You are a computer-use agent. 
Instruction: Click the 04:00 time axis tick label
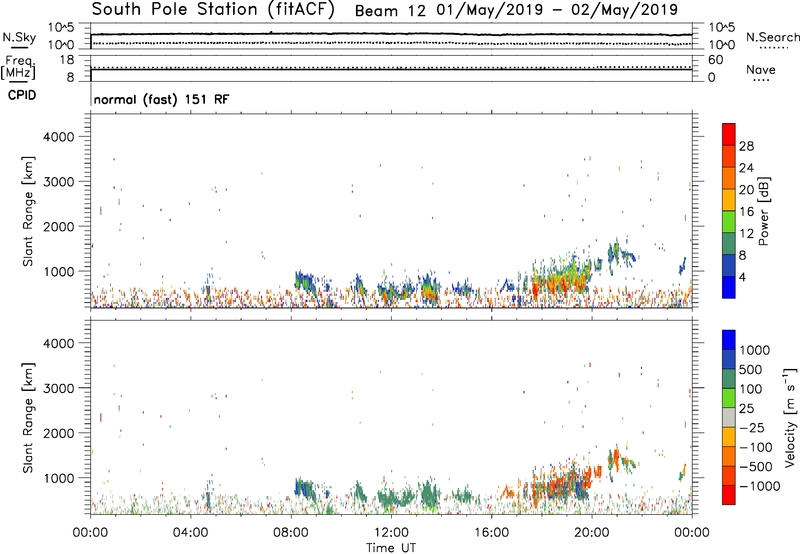[x=190, y=533]
